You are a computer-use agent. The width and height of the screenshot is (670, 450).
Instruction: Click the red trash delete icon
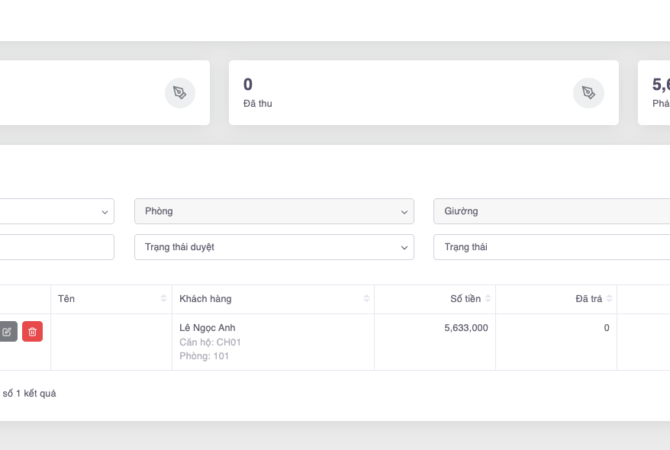point(32,332)
